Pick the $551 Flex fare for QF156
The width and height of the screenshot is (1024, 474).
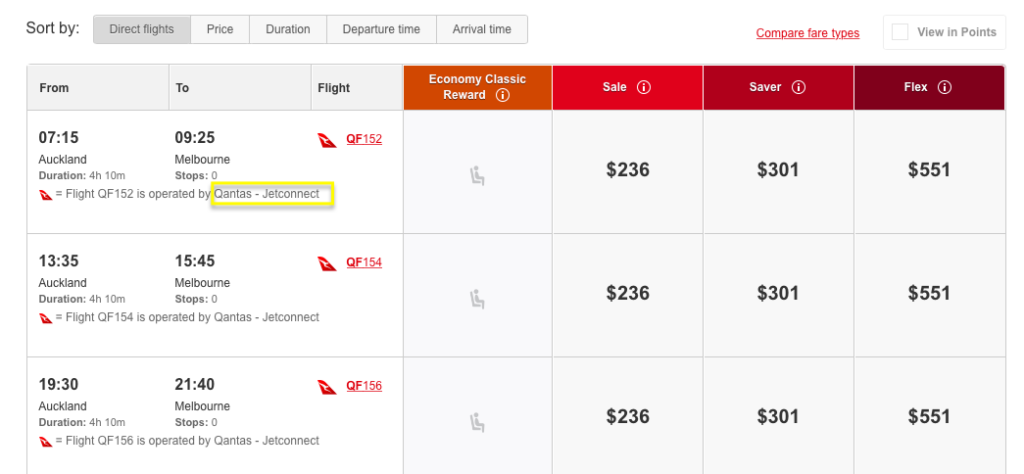click(x=929, y=417)
